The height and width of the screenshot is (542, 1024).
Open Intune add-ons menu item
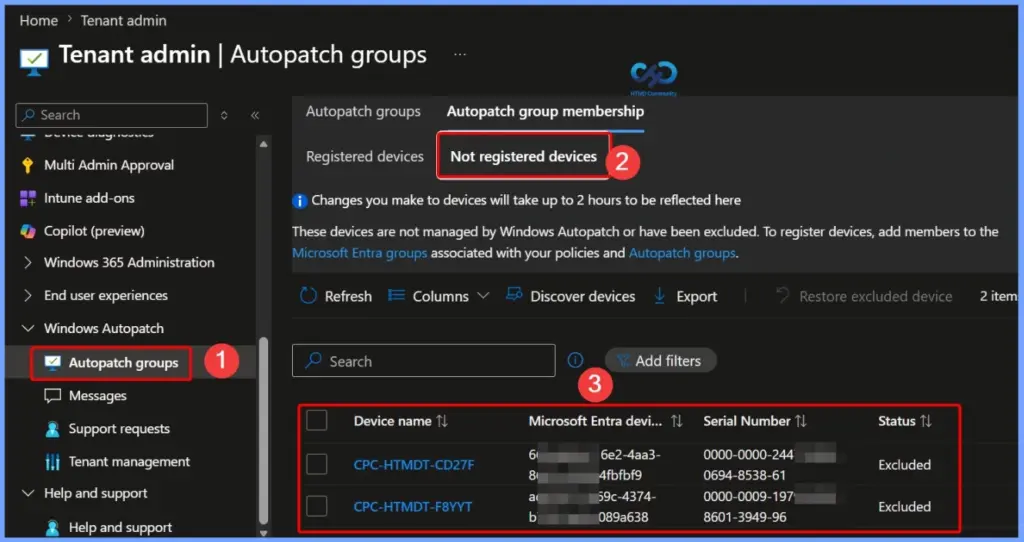coord(89,198)
